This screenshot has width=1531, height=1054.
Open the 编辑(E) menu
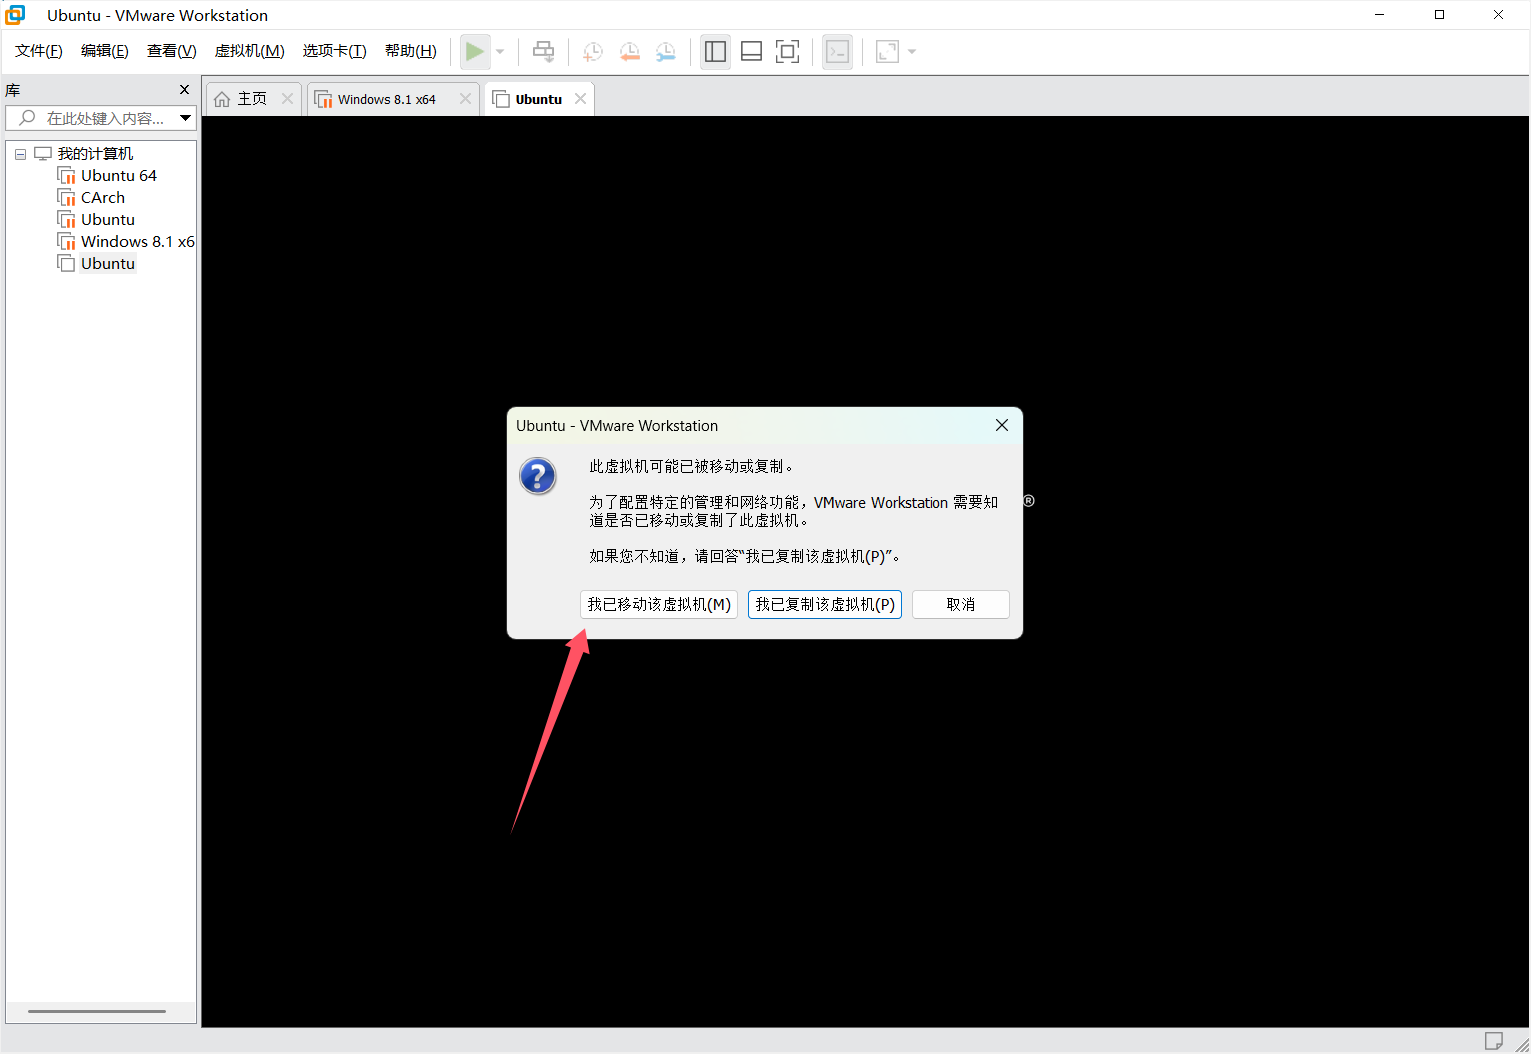coord(105,51)
